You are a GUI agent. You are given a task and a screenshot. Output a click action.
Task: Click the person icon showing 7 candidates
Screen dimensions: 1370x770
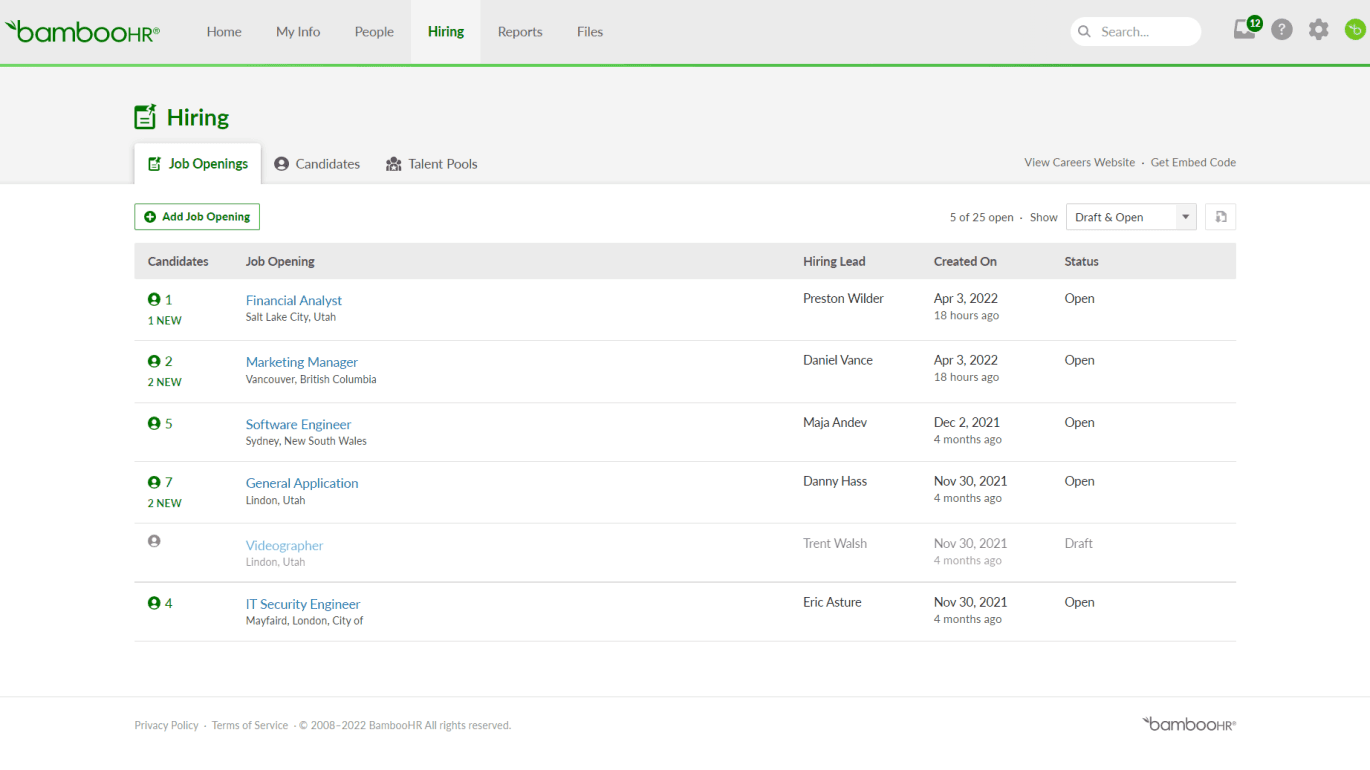pos(155,481)
